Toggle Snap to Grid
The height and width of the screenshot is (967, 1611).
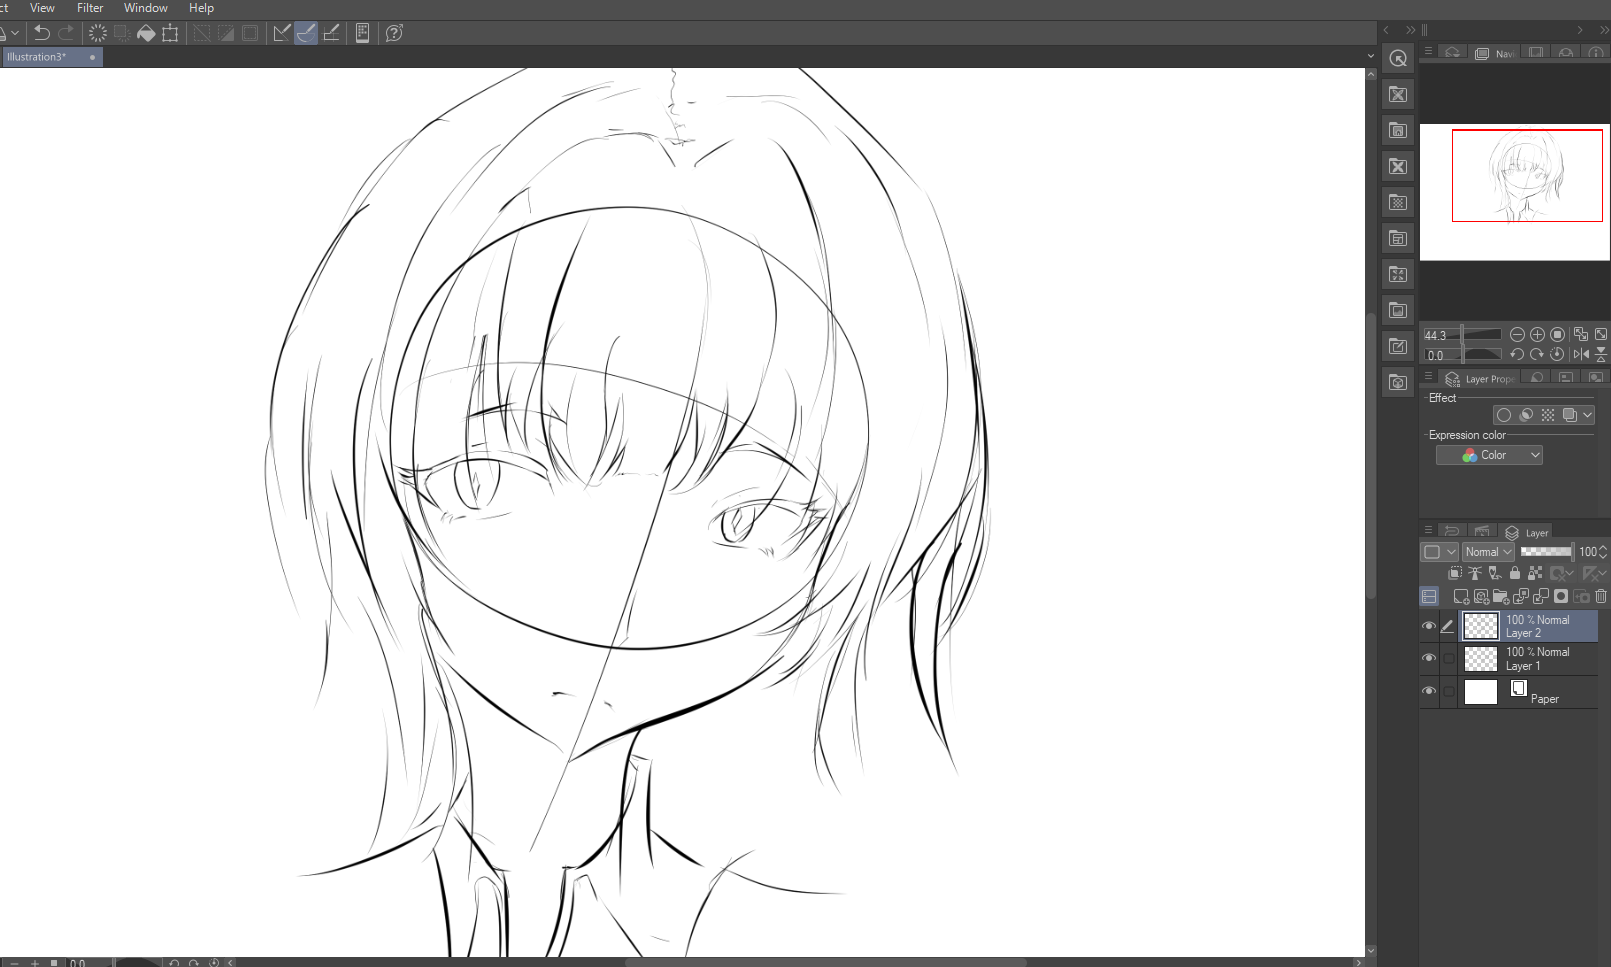331,33
